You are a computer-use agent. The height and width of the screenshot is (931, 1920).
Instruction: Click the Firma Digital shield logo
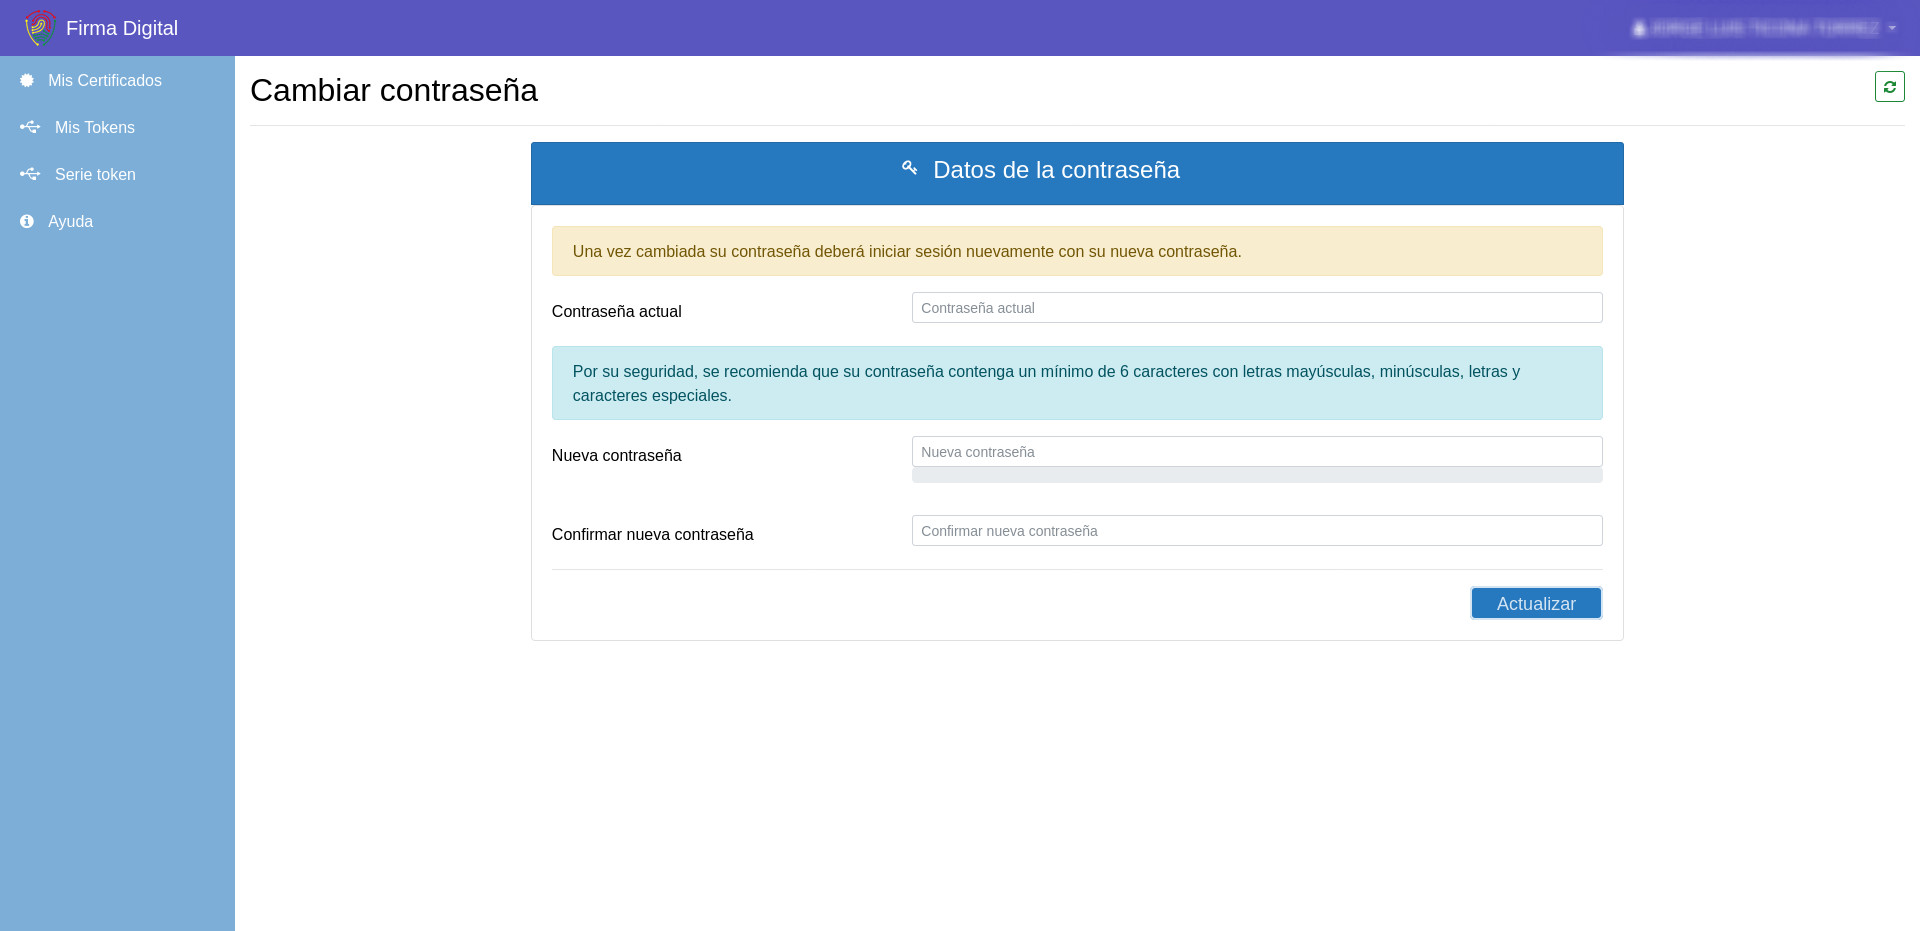pos(40,28)
